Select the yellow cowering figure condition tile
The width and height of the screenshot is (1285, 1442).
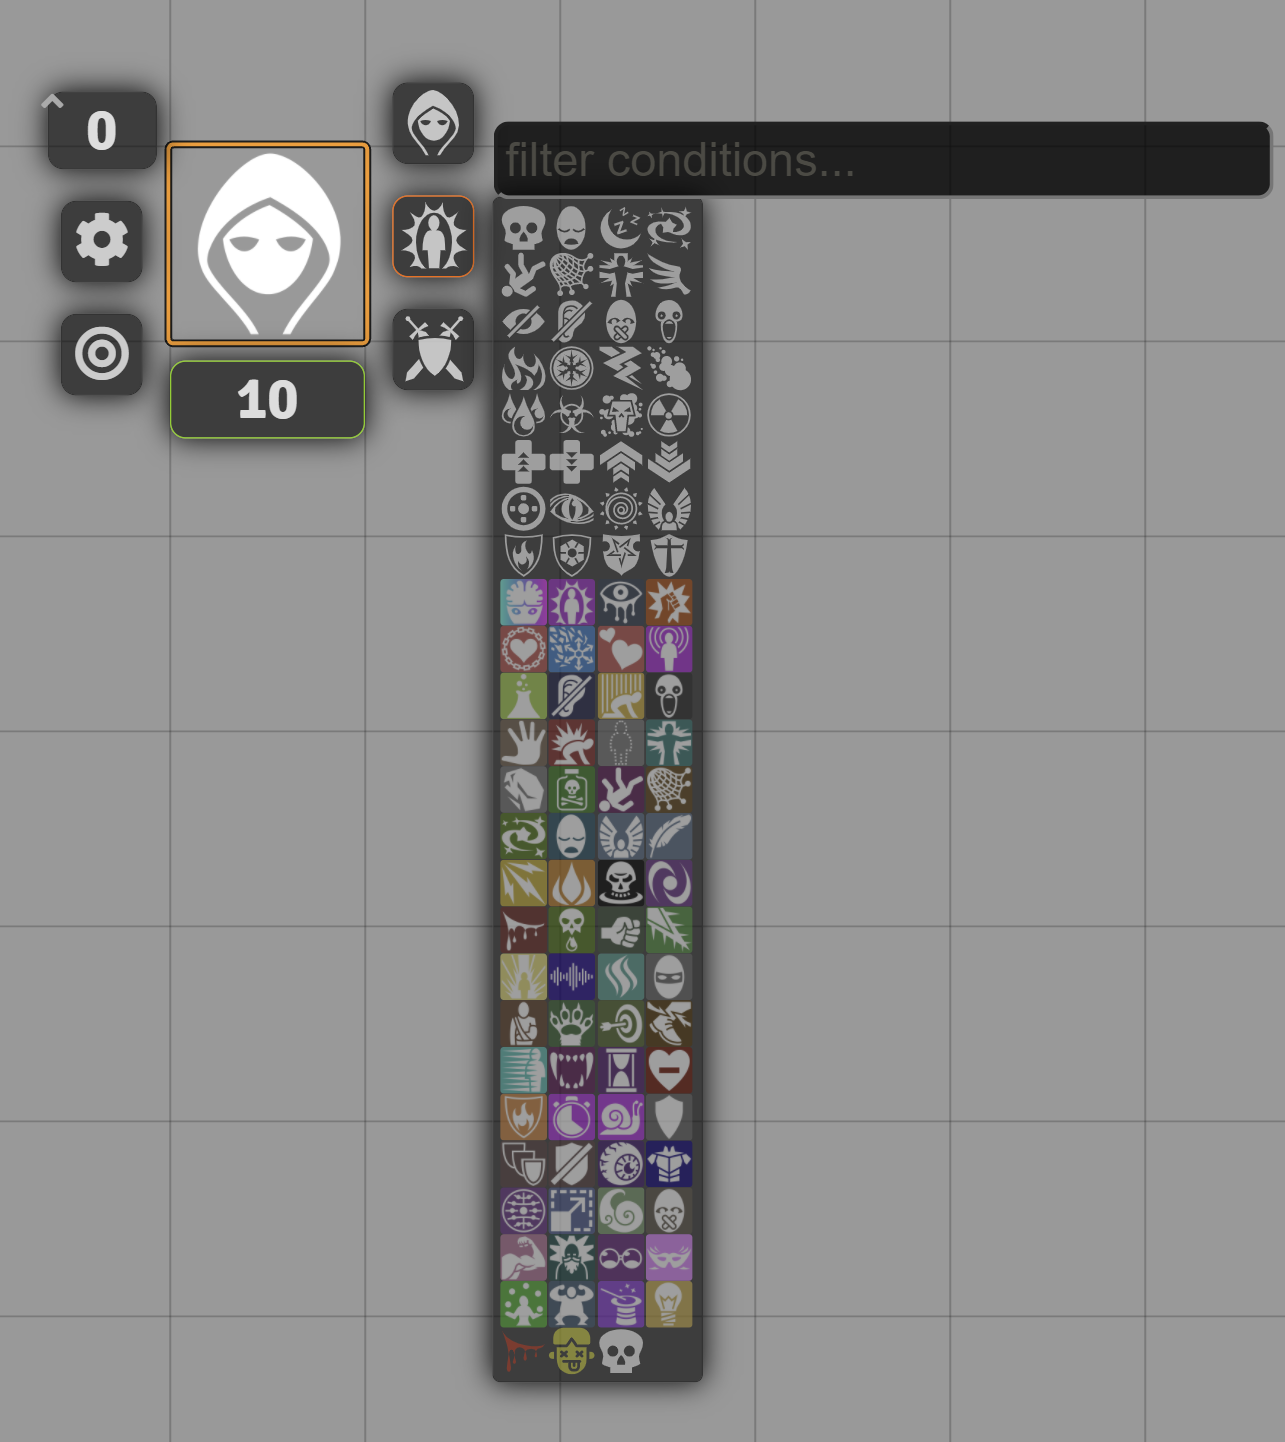620,696
